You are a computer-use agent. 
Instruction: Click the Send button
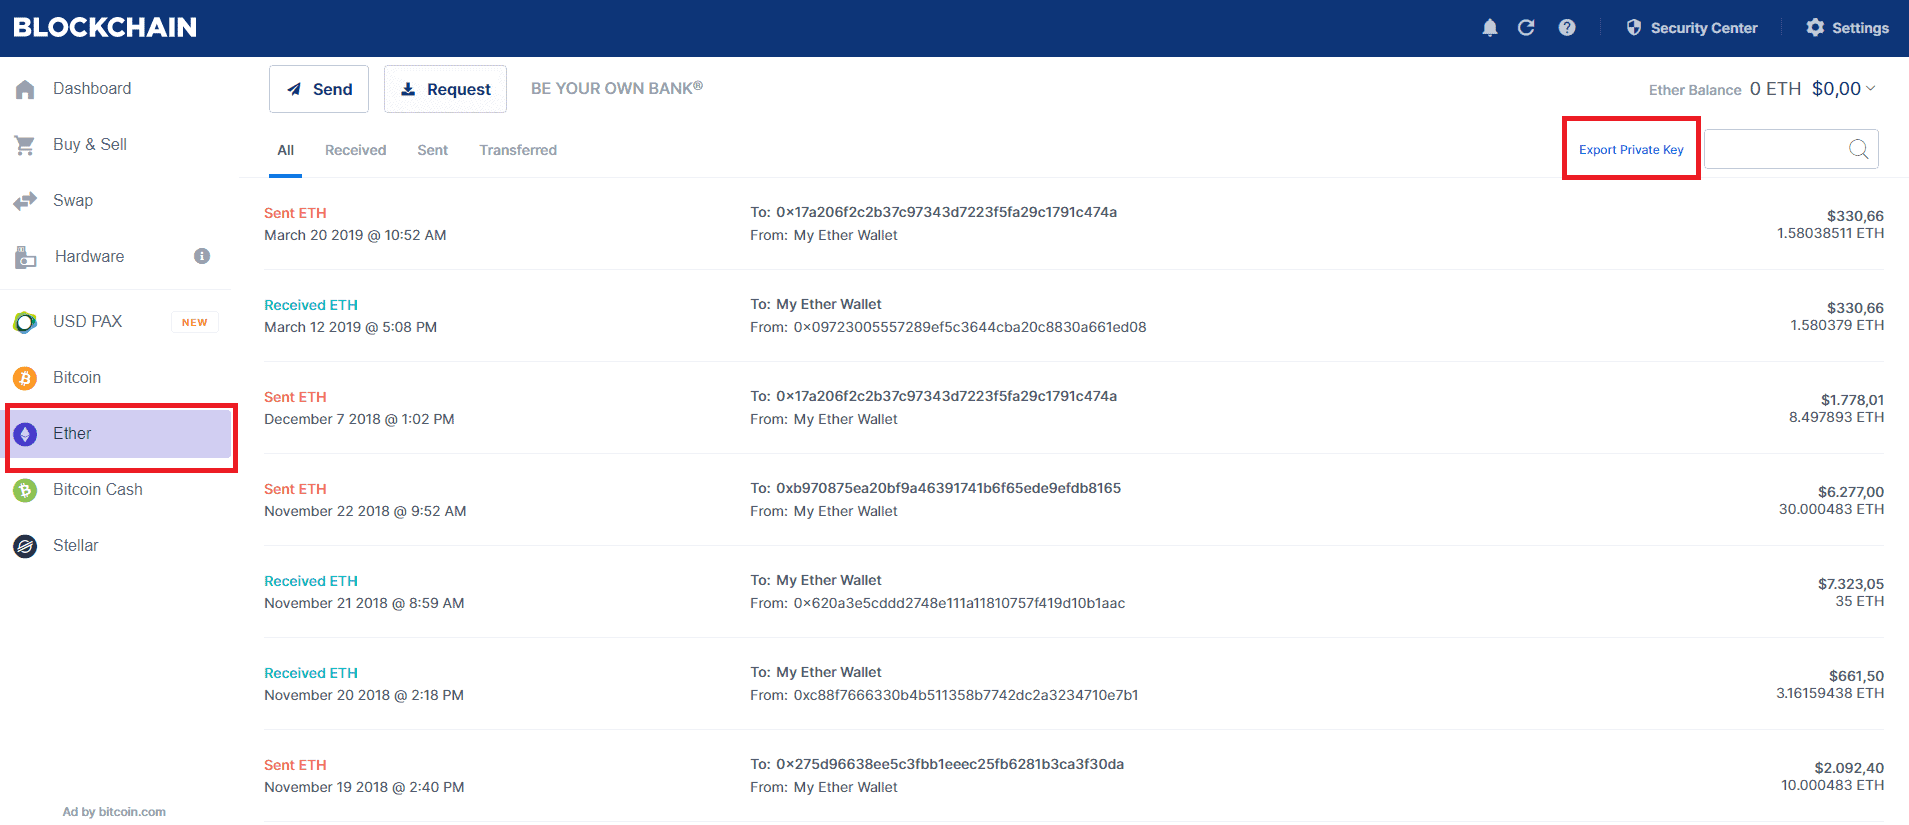coord(319,89)
